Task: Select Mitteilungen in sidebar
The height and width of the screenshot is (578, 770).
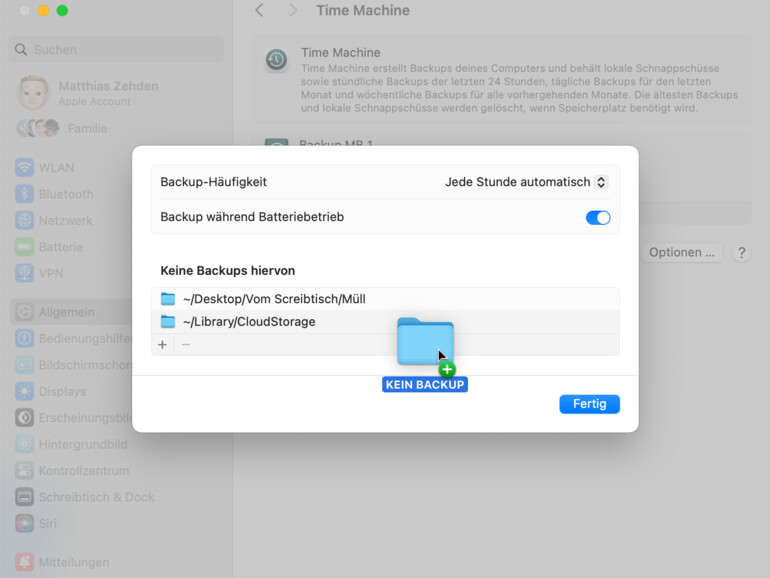Action: click(x=74, y=563)
